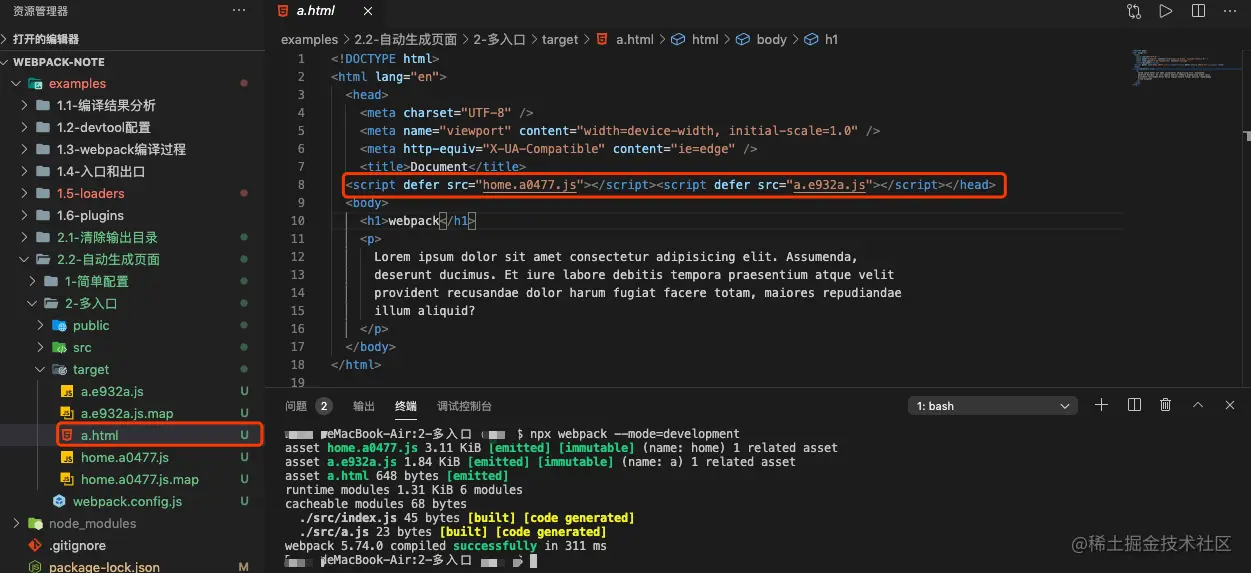This screenshot has width=1251, height=573.
Task: Follow a.e932a.js script src link
Action: point(829,185)
